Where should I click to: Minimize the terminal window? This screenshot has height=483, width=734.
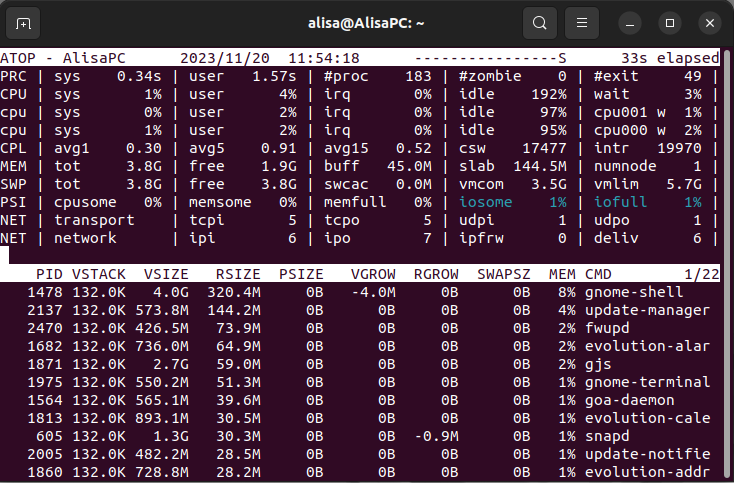(630, 23)
